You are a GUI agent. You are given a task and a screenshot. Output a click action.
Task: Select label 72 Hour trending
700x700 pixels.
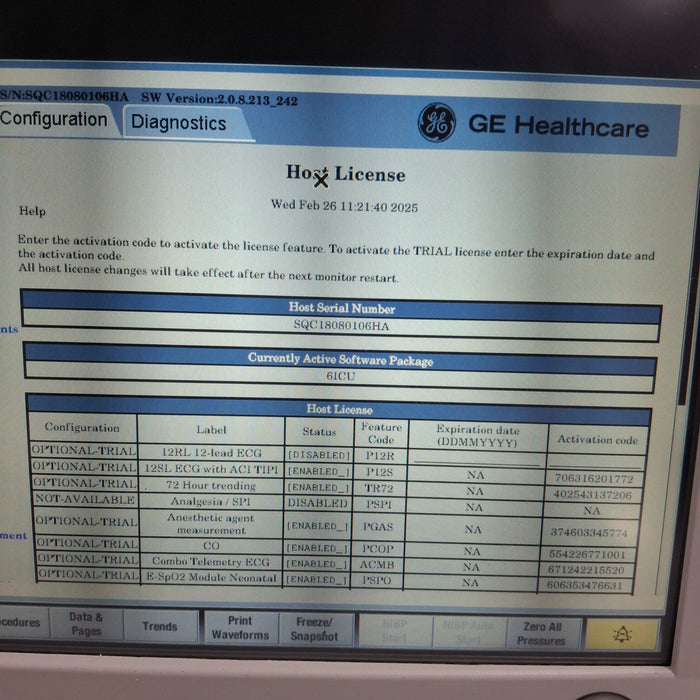tap(211, 485)
